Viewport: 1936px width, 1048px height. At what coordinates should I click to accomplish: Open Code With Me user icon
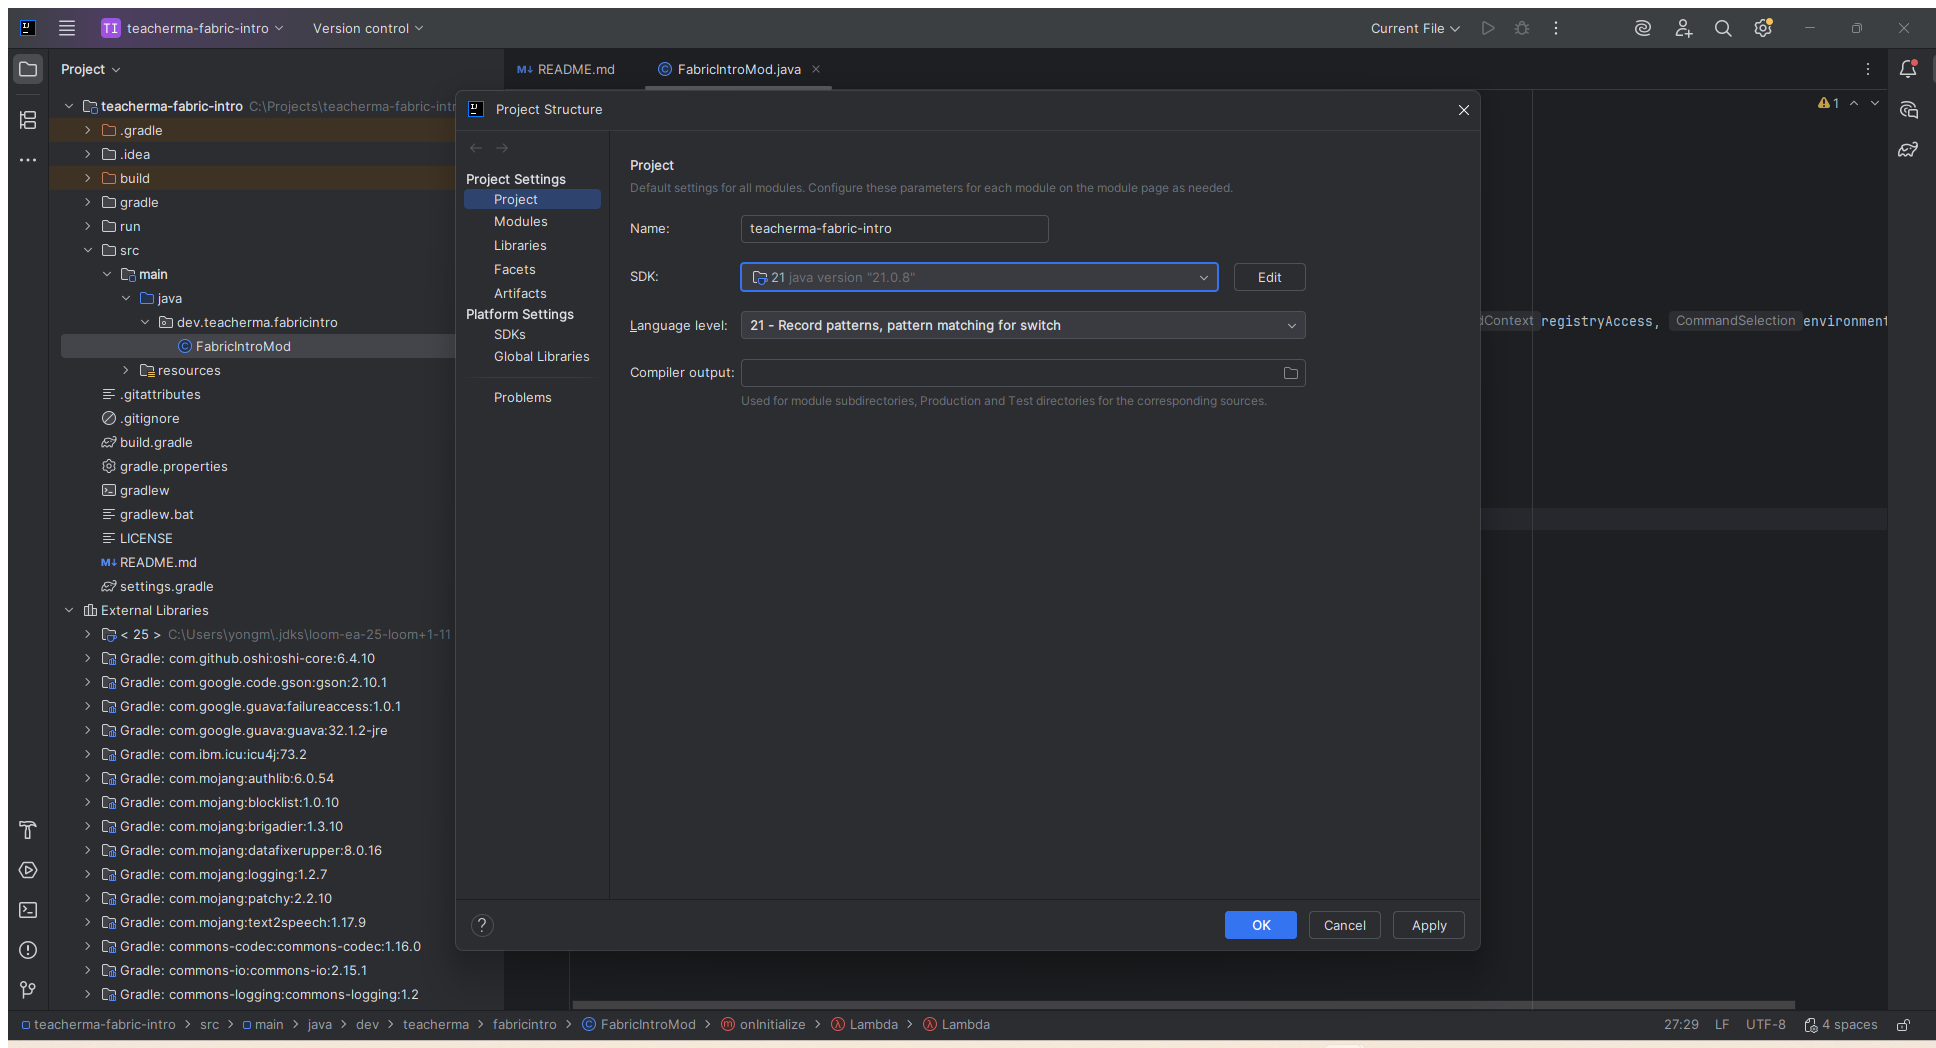coord(1683,28)
